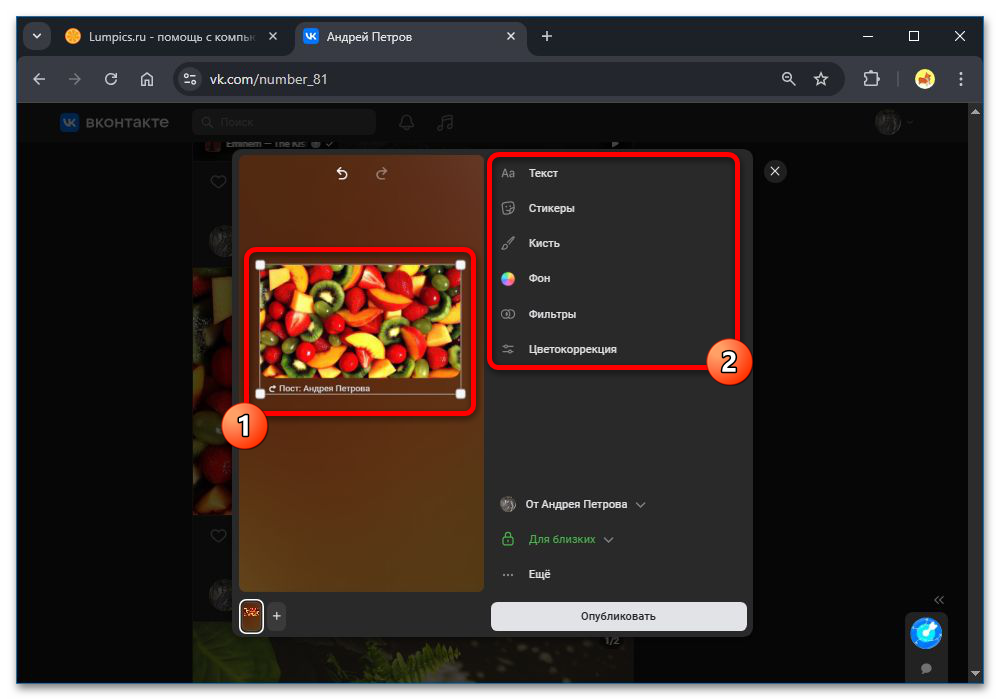This screenshot has height=700, width=1000.
Task: Add a new story slide with plus
Action: pyautogui.click(x=277, y=616)
